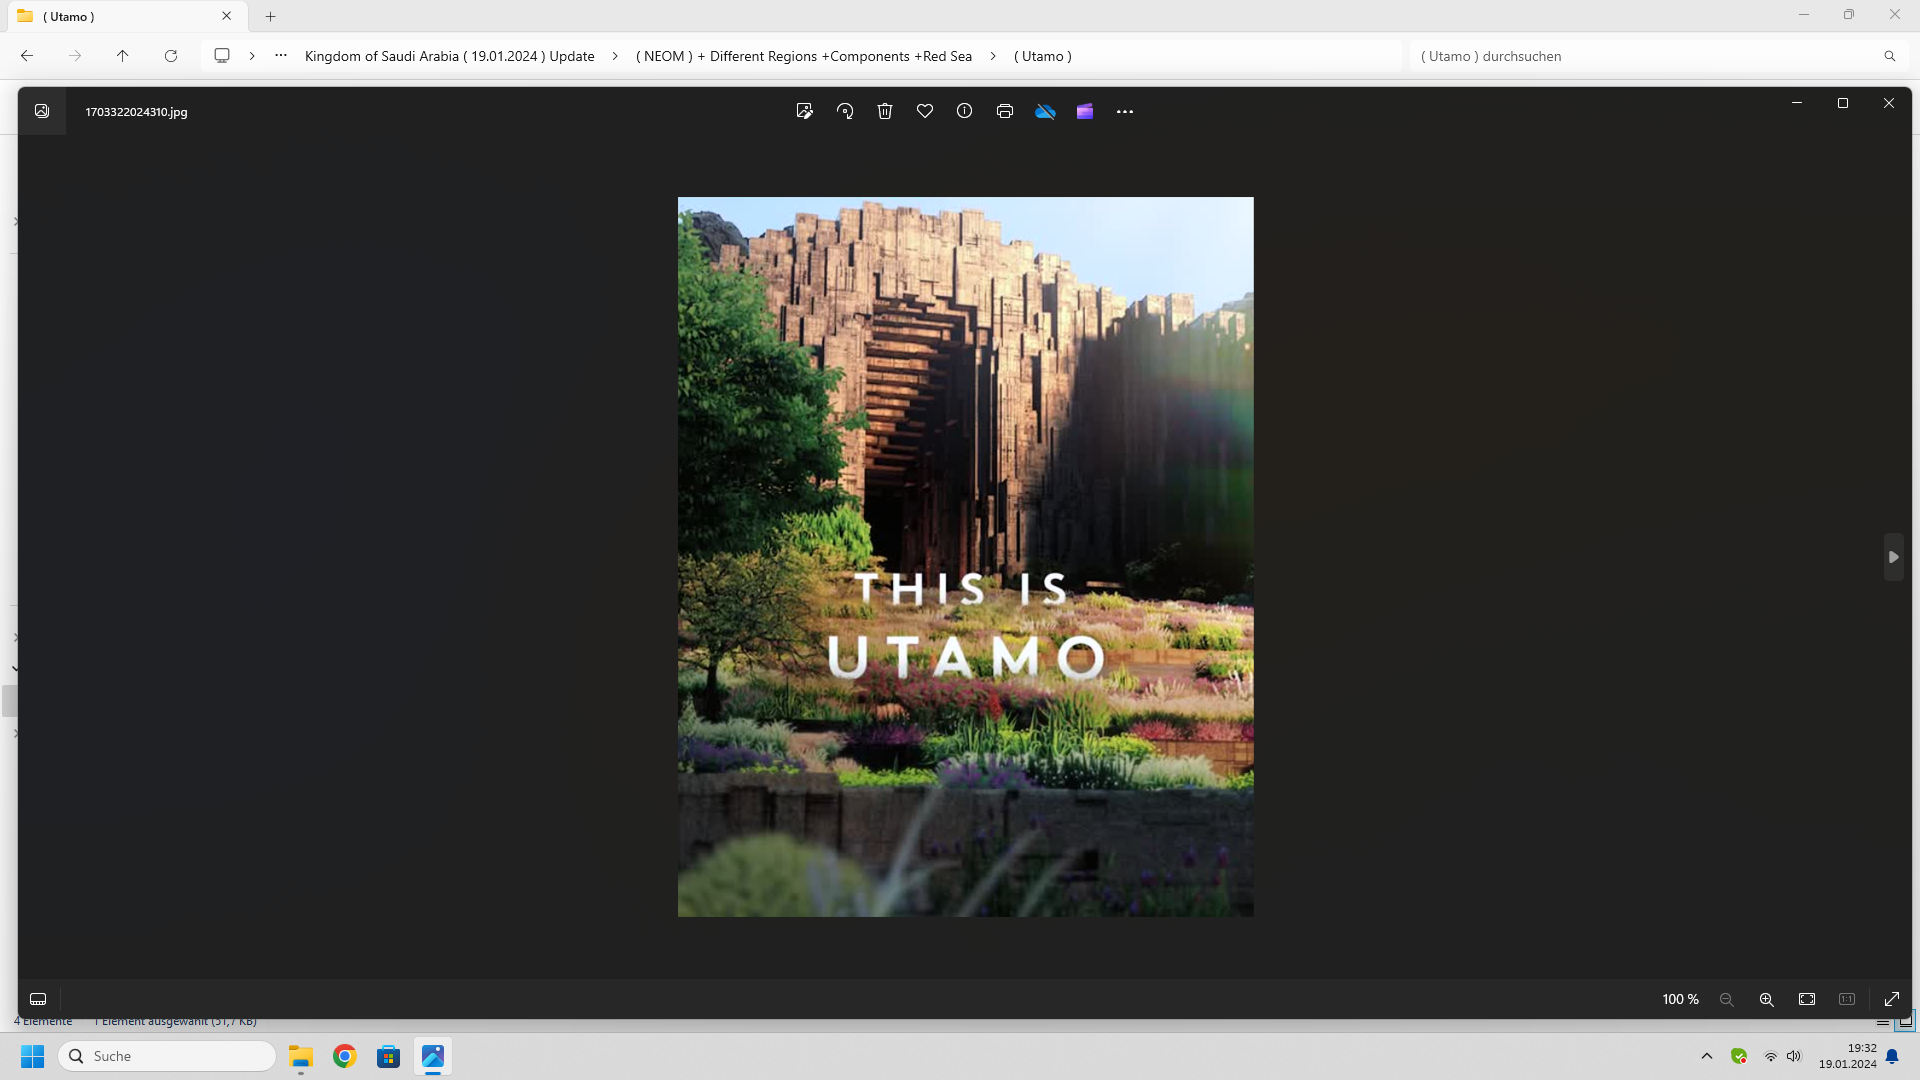
Task: Go to the next image arrow
Action: tap(1893, 557)
